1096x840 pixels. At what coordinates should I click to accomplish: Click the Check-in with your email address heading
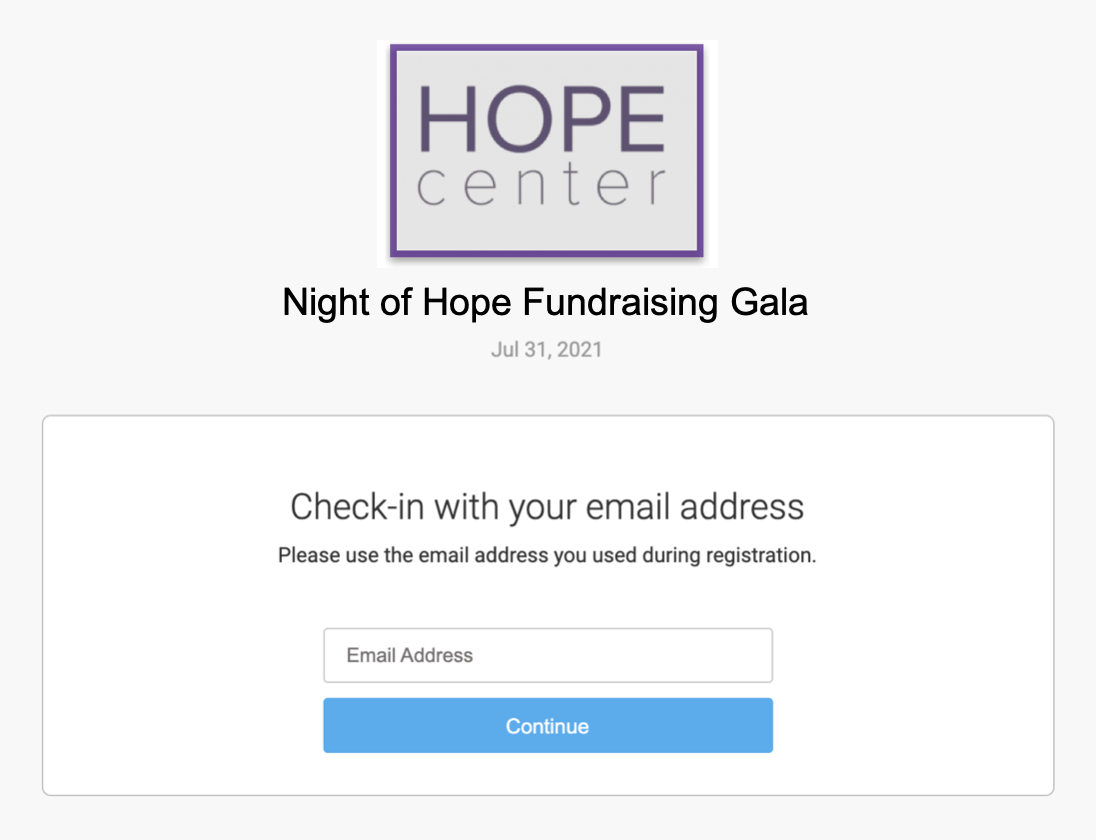coord(547,507)
